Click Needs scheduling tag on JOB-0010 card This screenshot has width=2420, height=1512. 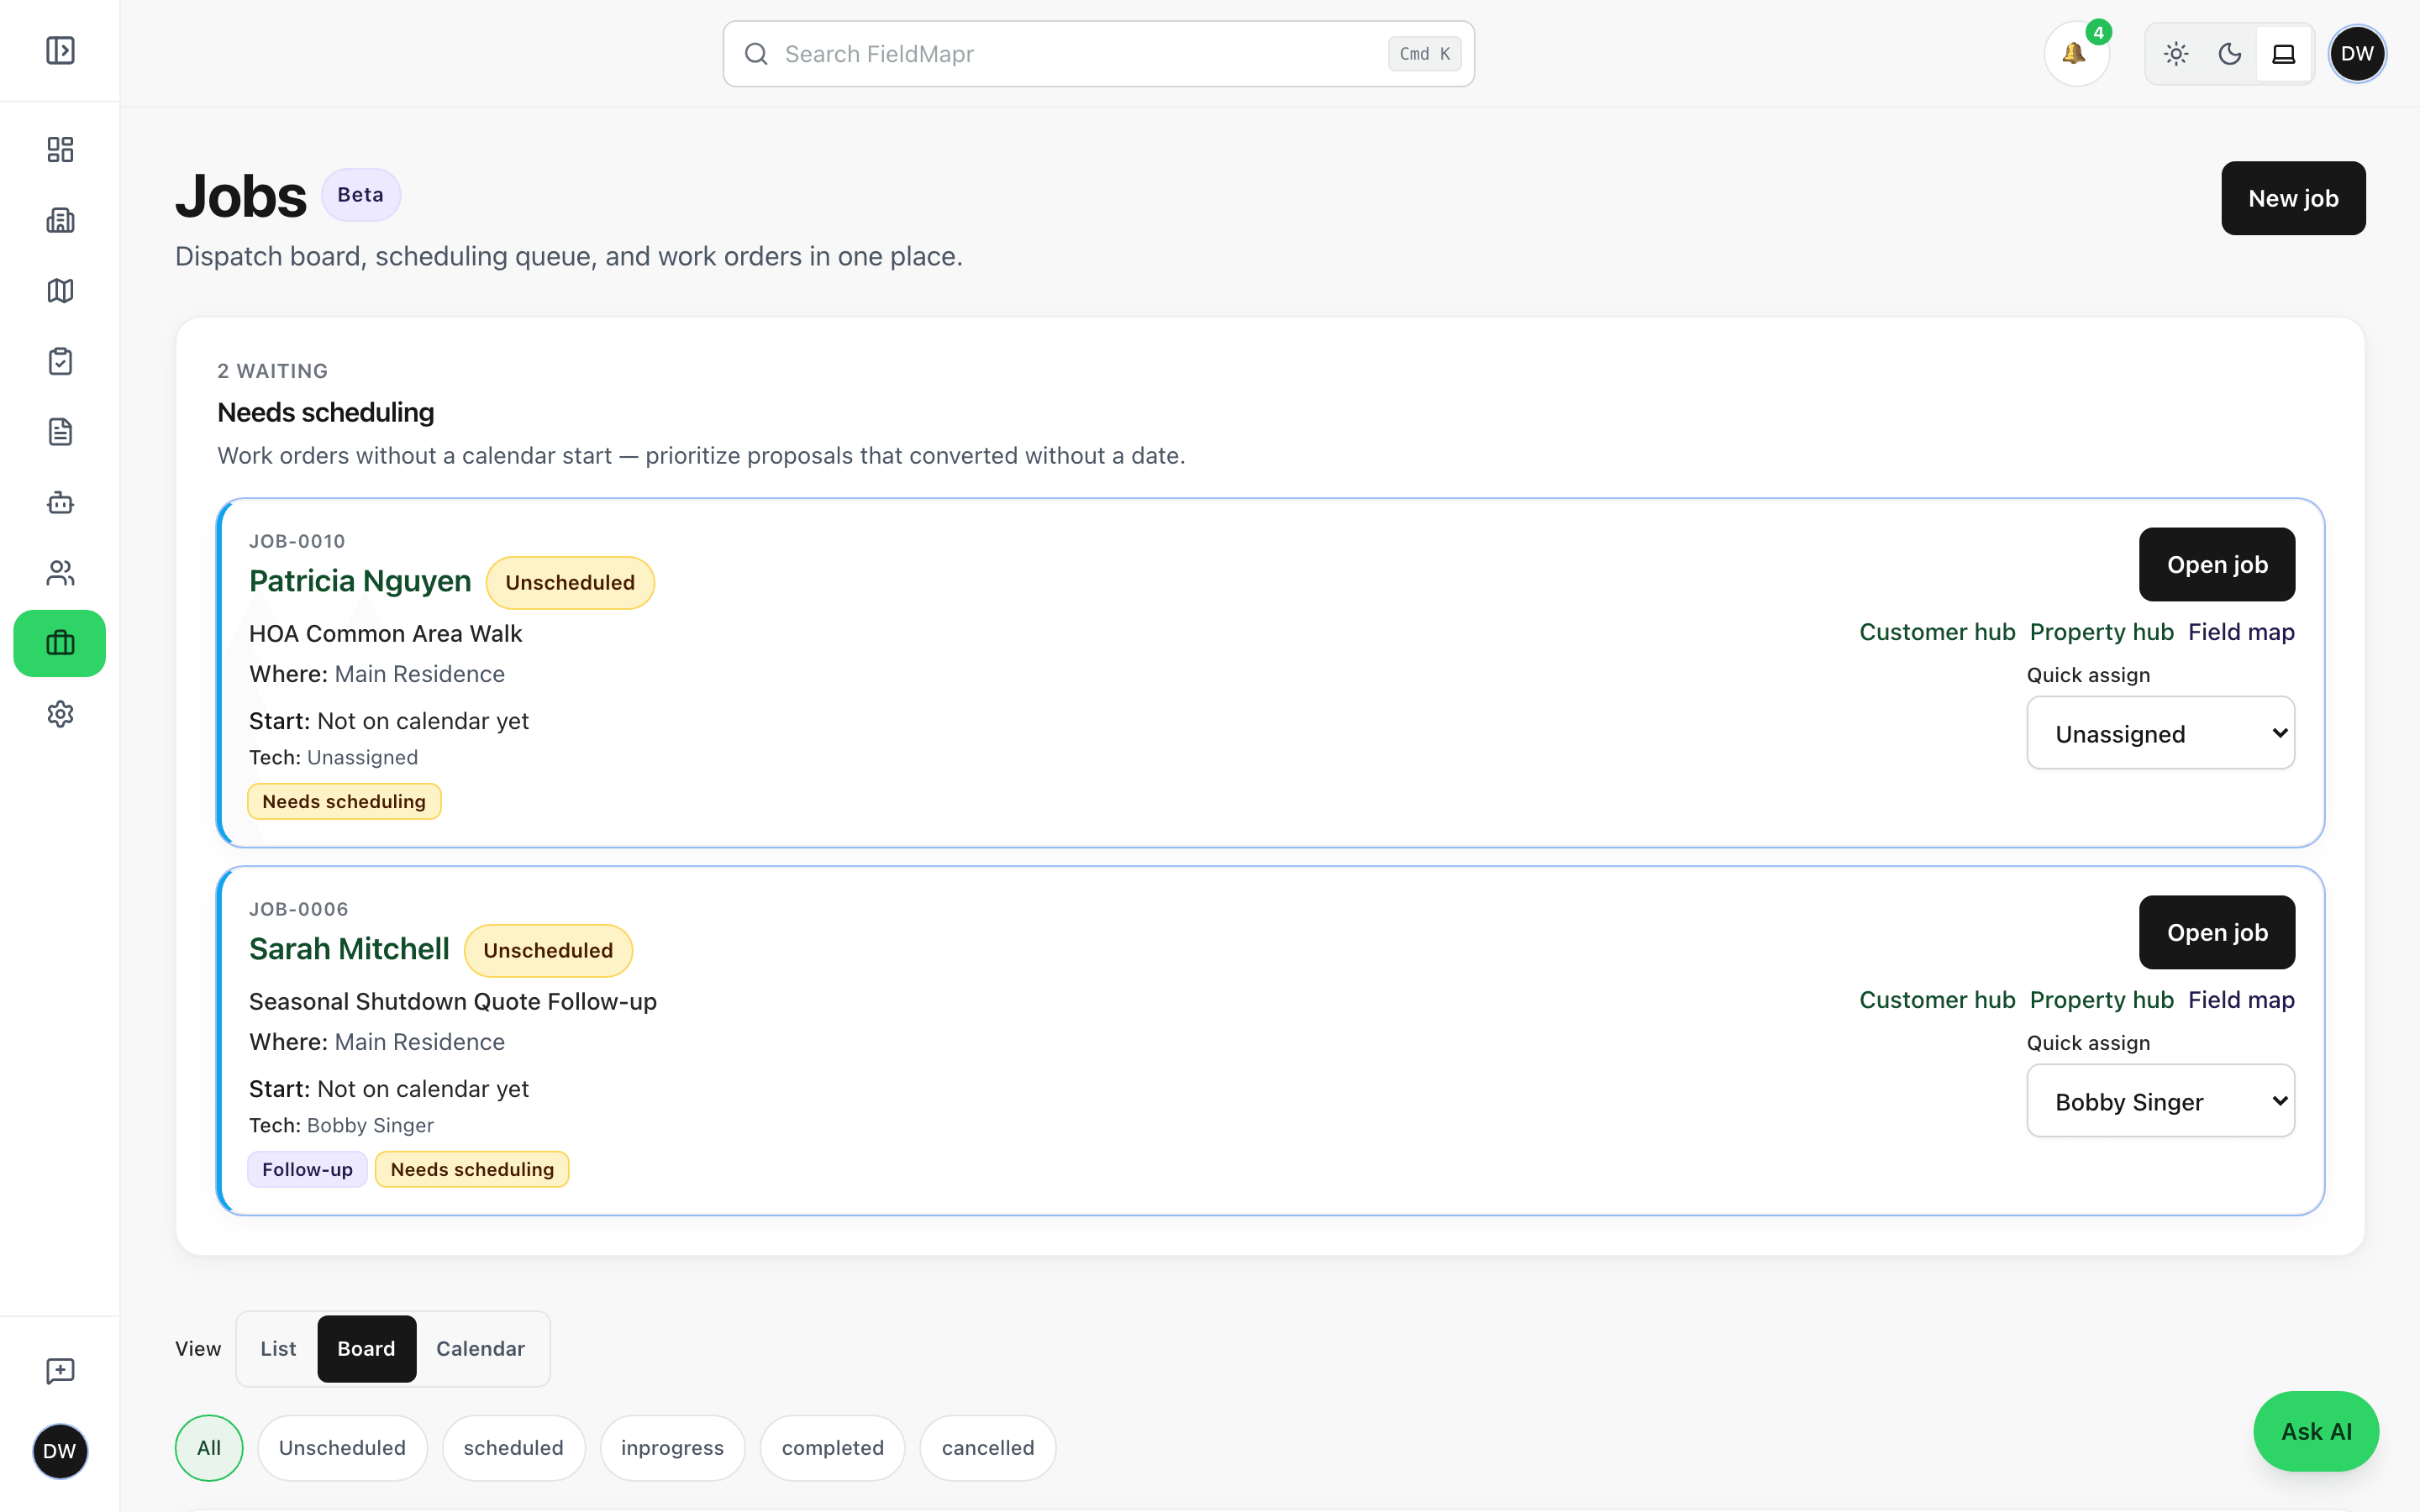344,801
